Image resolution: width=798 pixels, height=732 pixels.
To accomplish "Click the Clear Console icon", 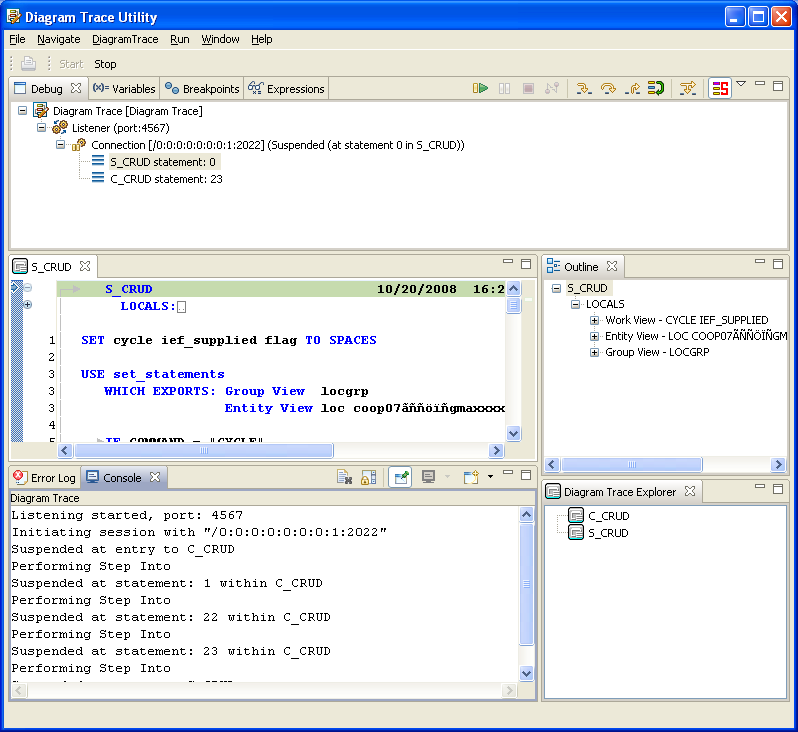I will pos(344,478).
